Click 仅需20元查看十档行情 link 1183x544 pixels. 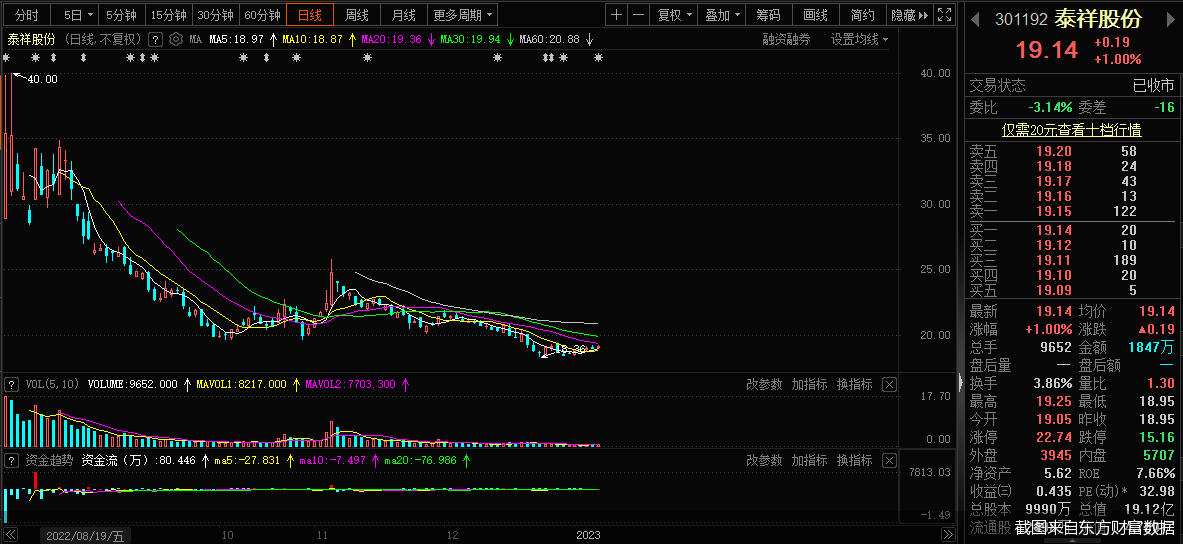click(1072, 130)
